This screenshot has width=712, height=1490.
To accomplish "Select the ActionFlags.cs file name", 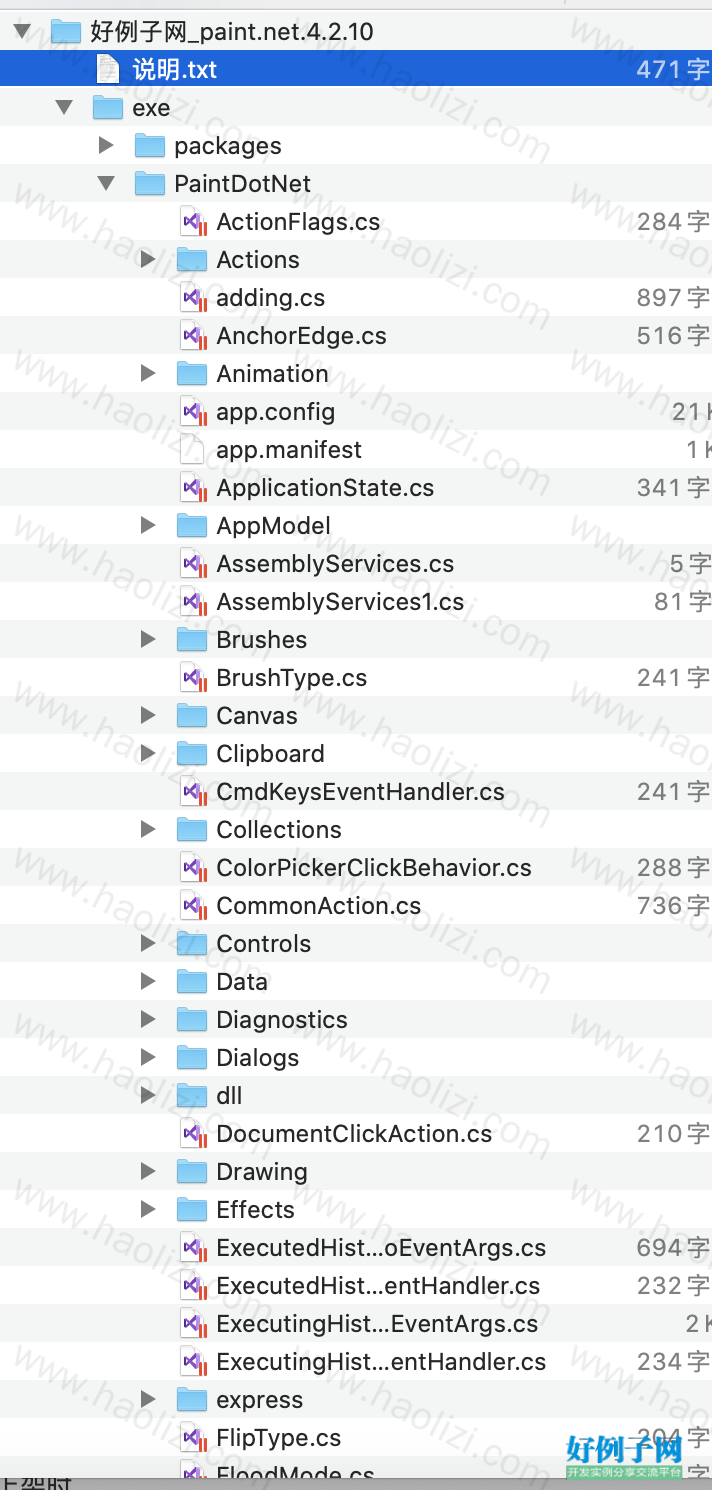I will tap(298, 222).
